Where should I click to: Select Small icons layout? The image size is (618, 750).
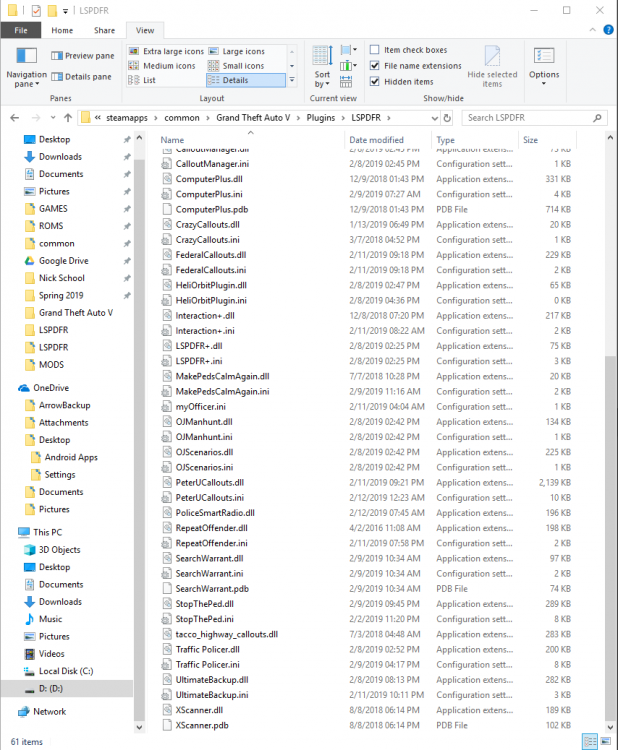pyautogui.click(x=236, y=66)
